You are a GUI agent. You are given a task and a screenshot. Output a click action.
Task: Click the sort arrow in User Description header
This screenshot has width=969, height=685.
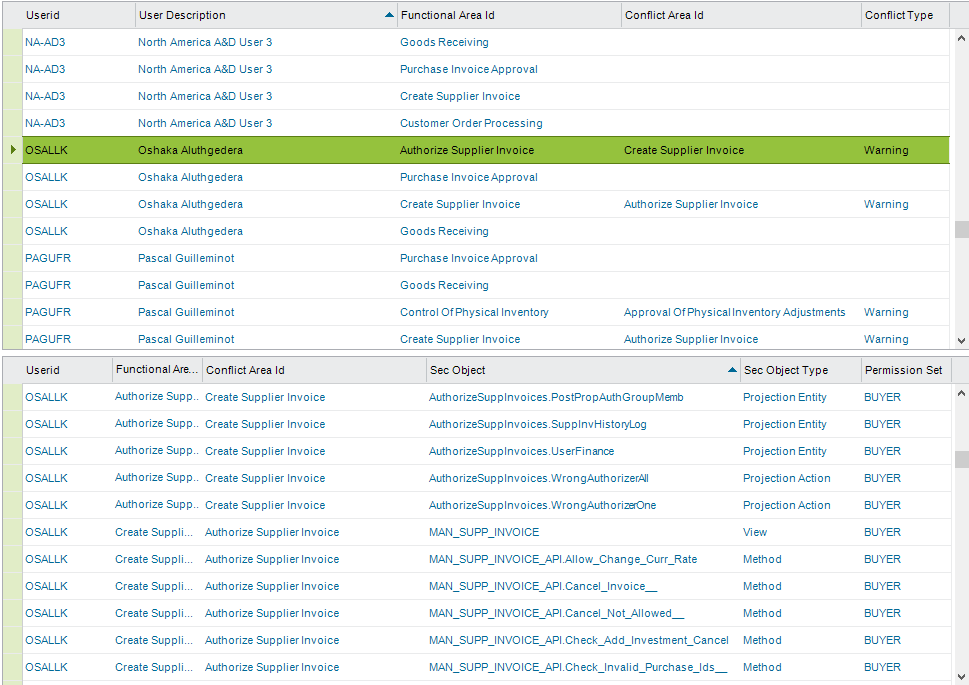tap(389, 15)
